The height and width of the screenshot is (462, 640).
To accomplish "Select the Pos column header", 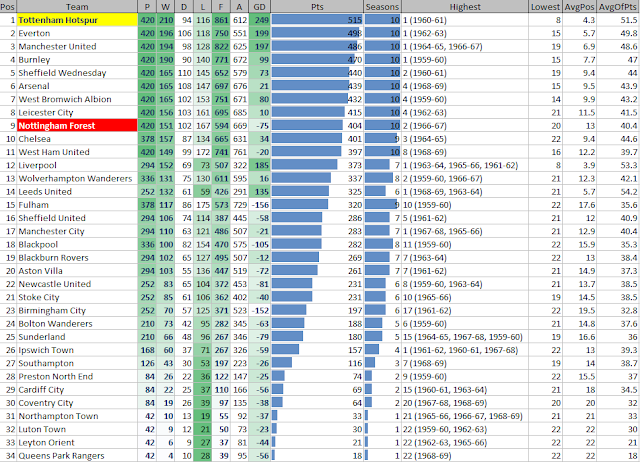I will (8, 7).
